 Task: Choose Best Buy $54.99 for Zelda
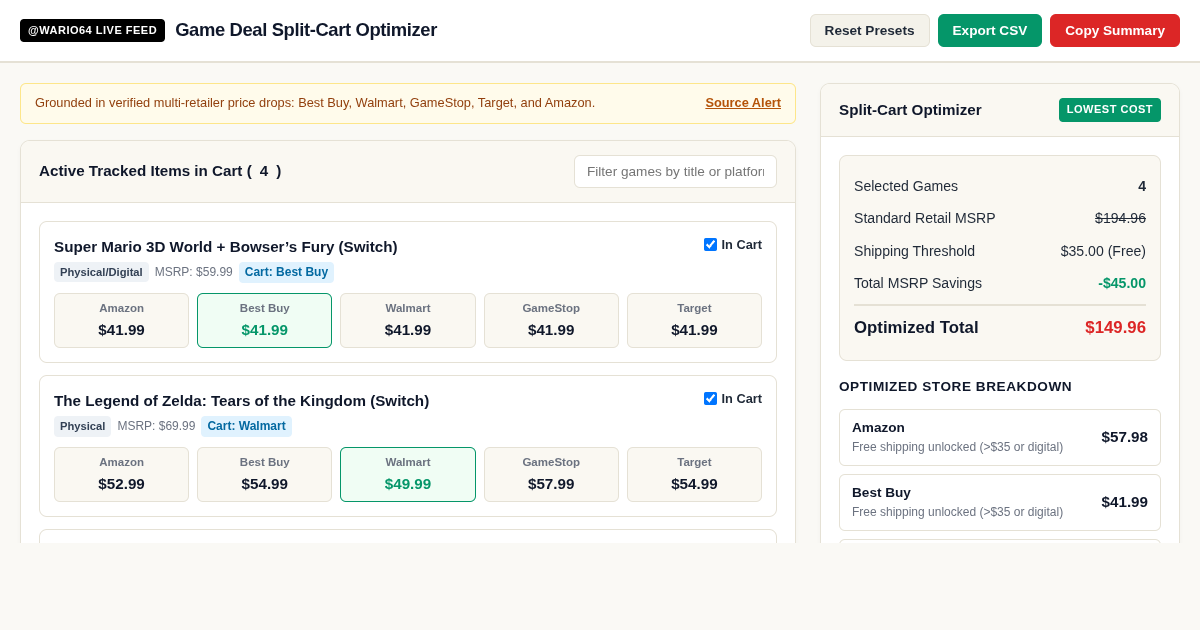click(264, 474)
